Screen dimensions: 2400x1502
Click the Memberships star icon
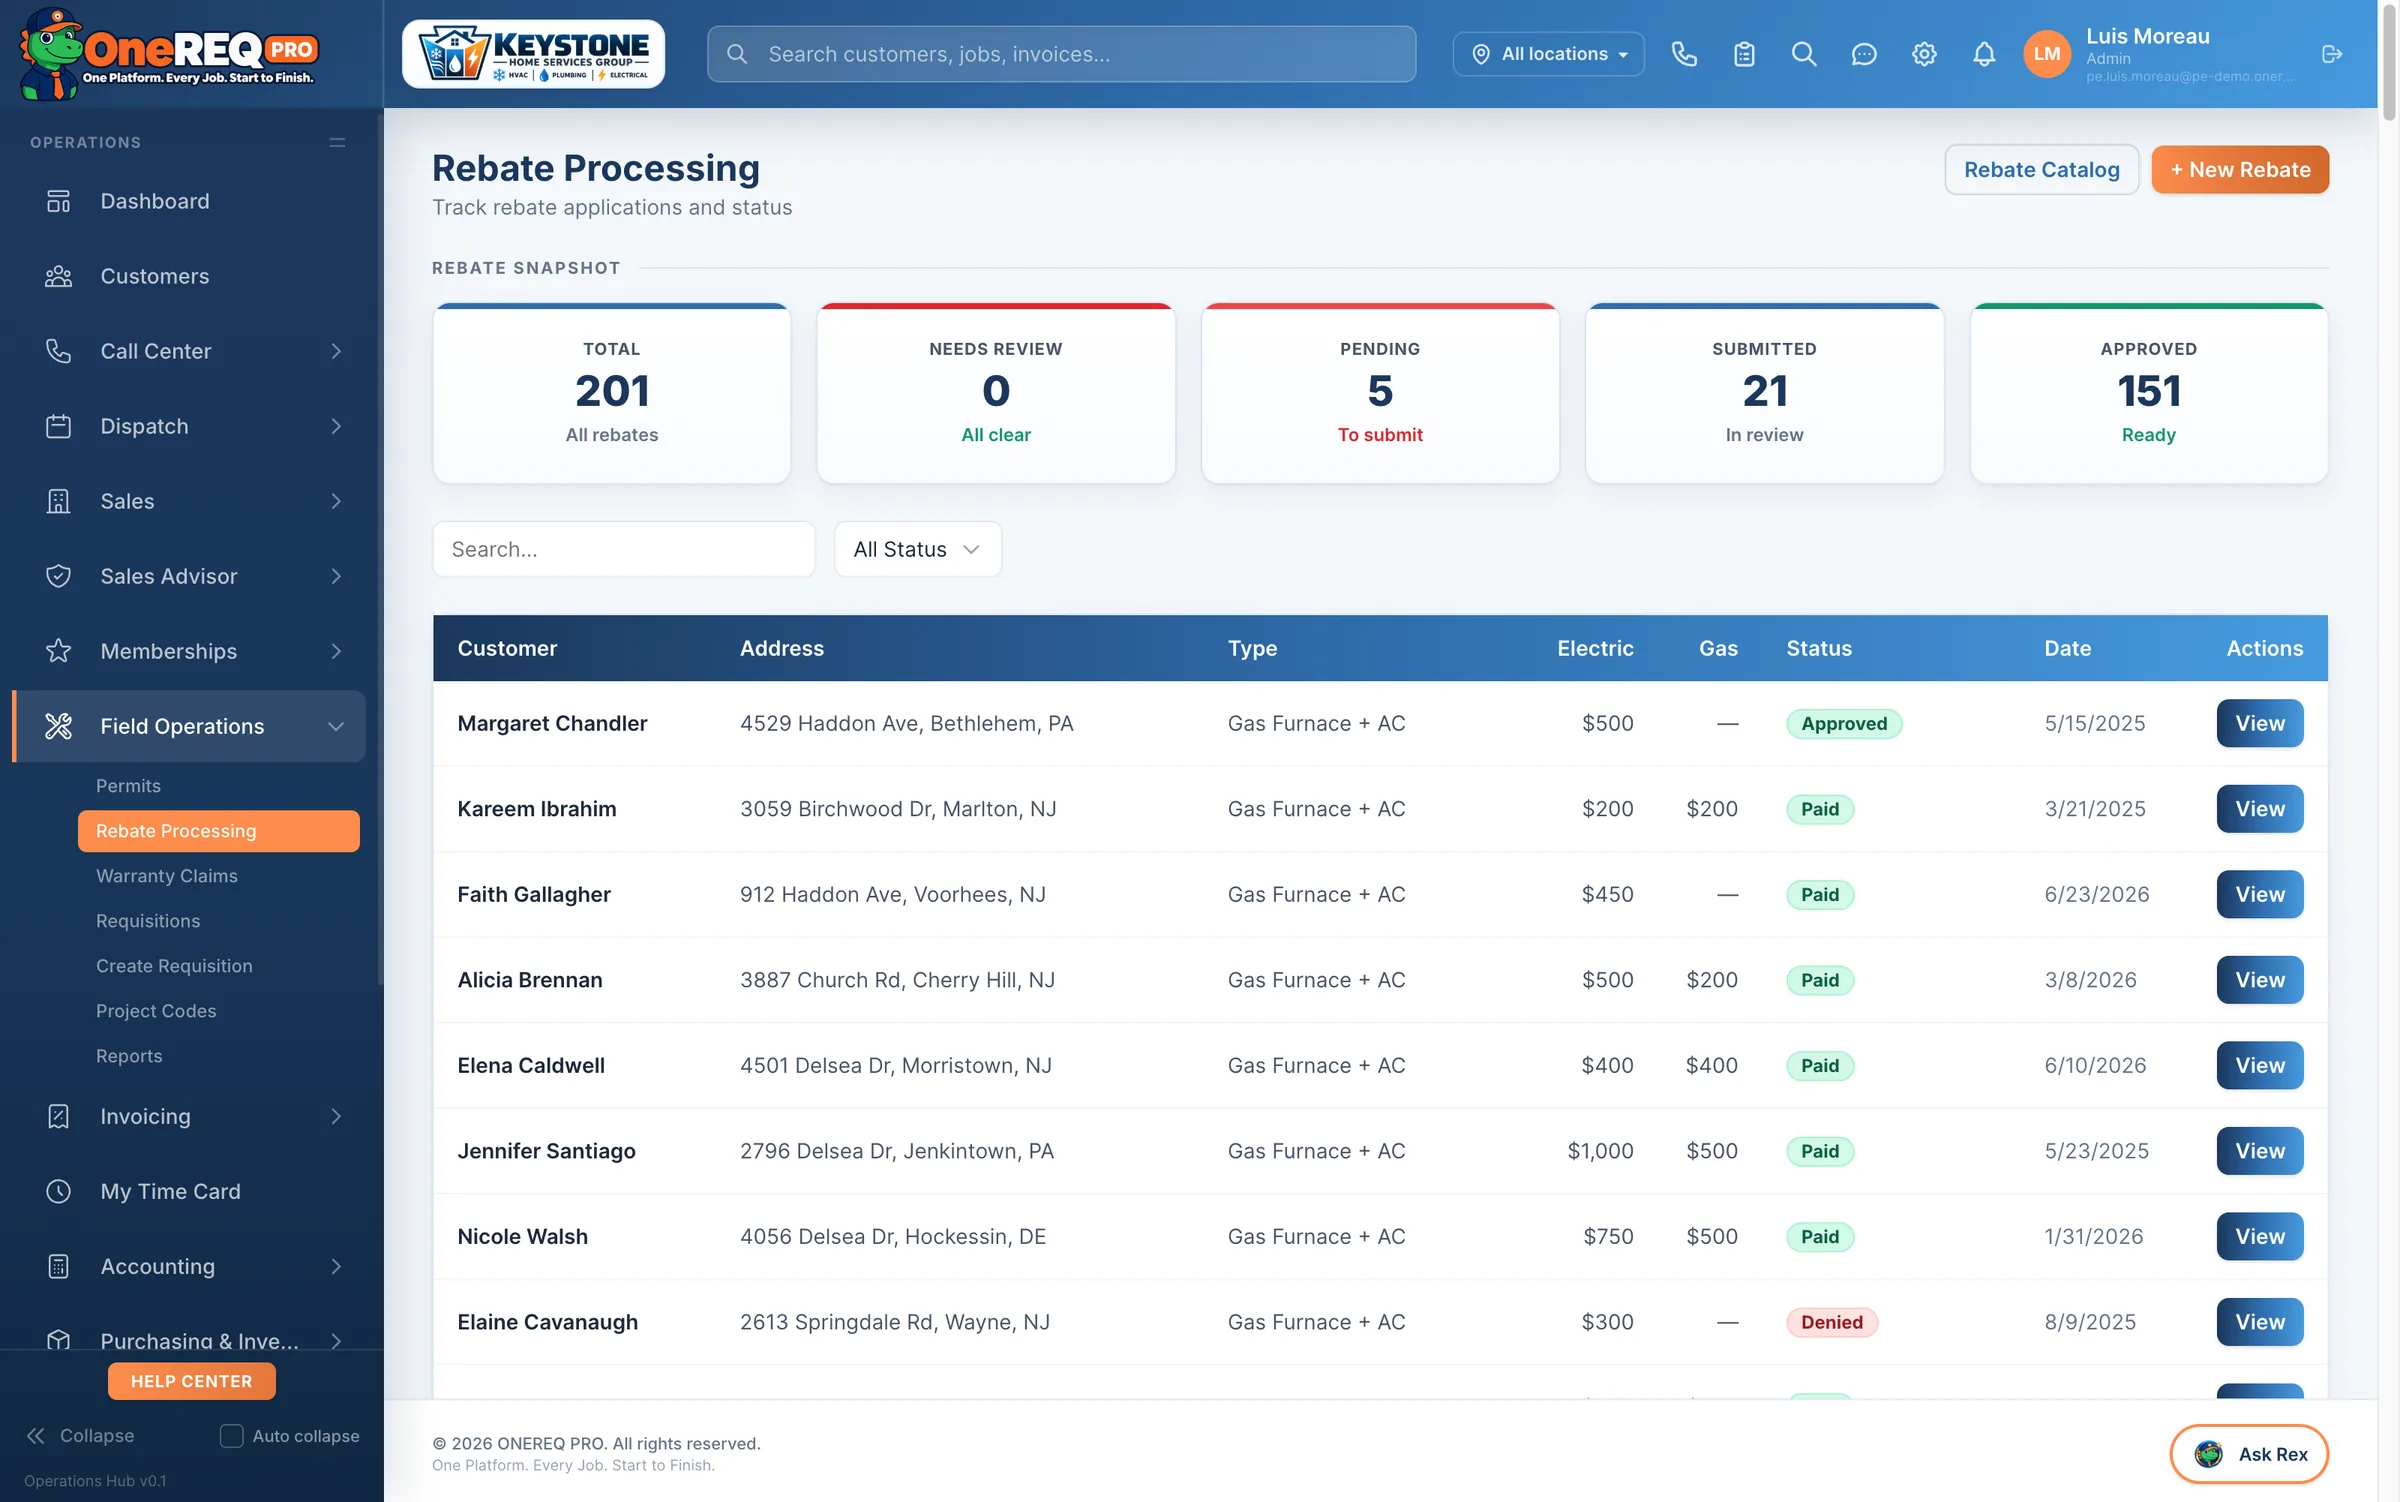59,651
